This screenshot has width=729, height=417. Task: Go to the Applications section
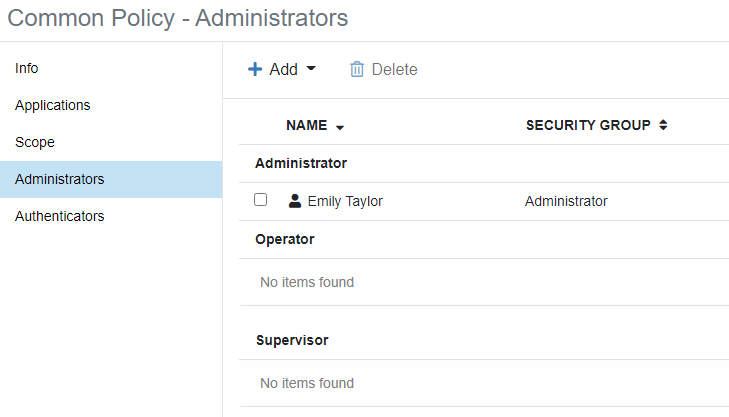(53, 105)
